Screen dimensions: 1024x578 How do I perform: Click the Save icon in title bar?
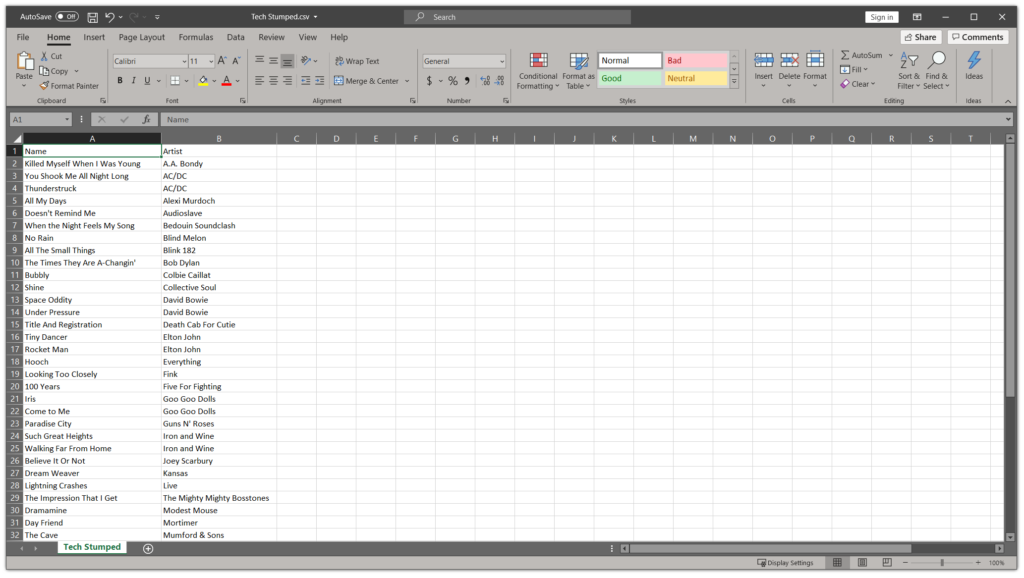[x=93, y=17]
